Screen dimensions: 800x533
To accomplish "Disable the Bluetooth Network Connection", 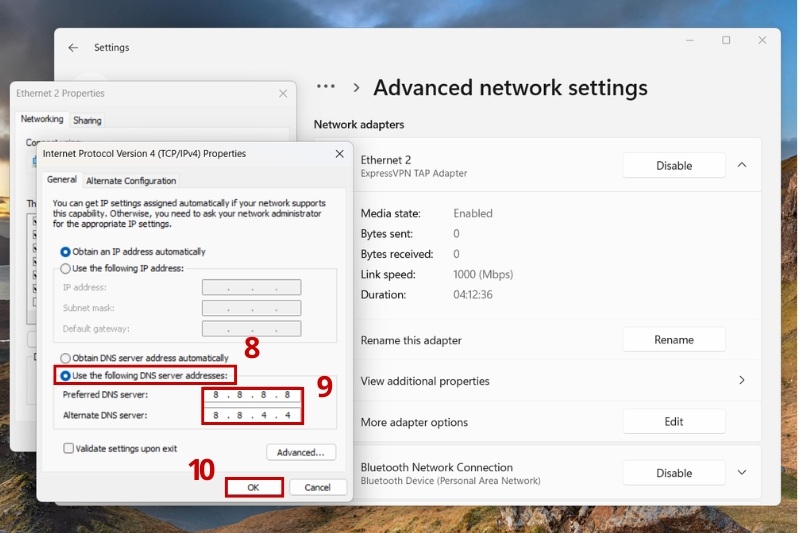I will tap(674, 473).
